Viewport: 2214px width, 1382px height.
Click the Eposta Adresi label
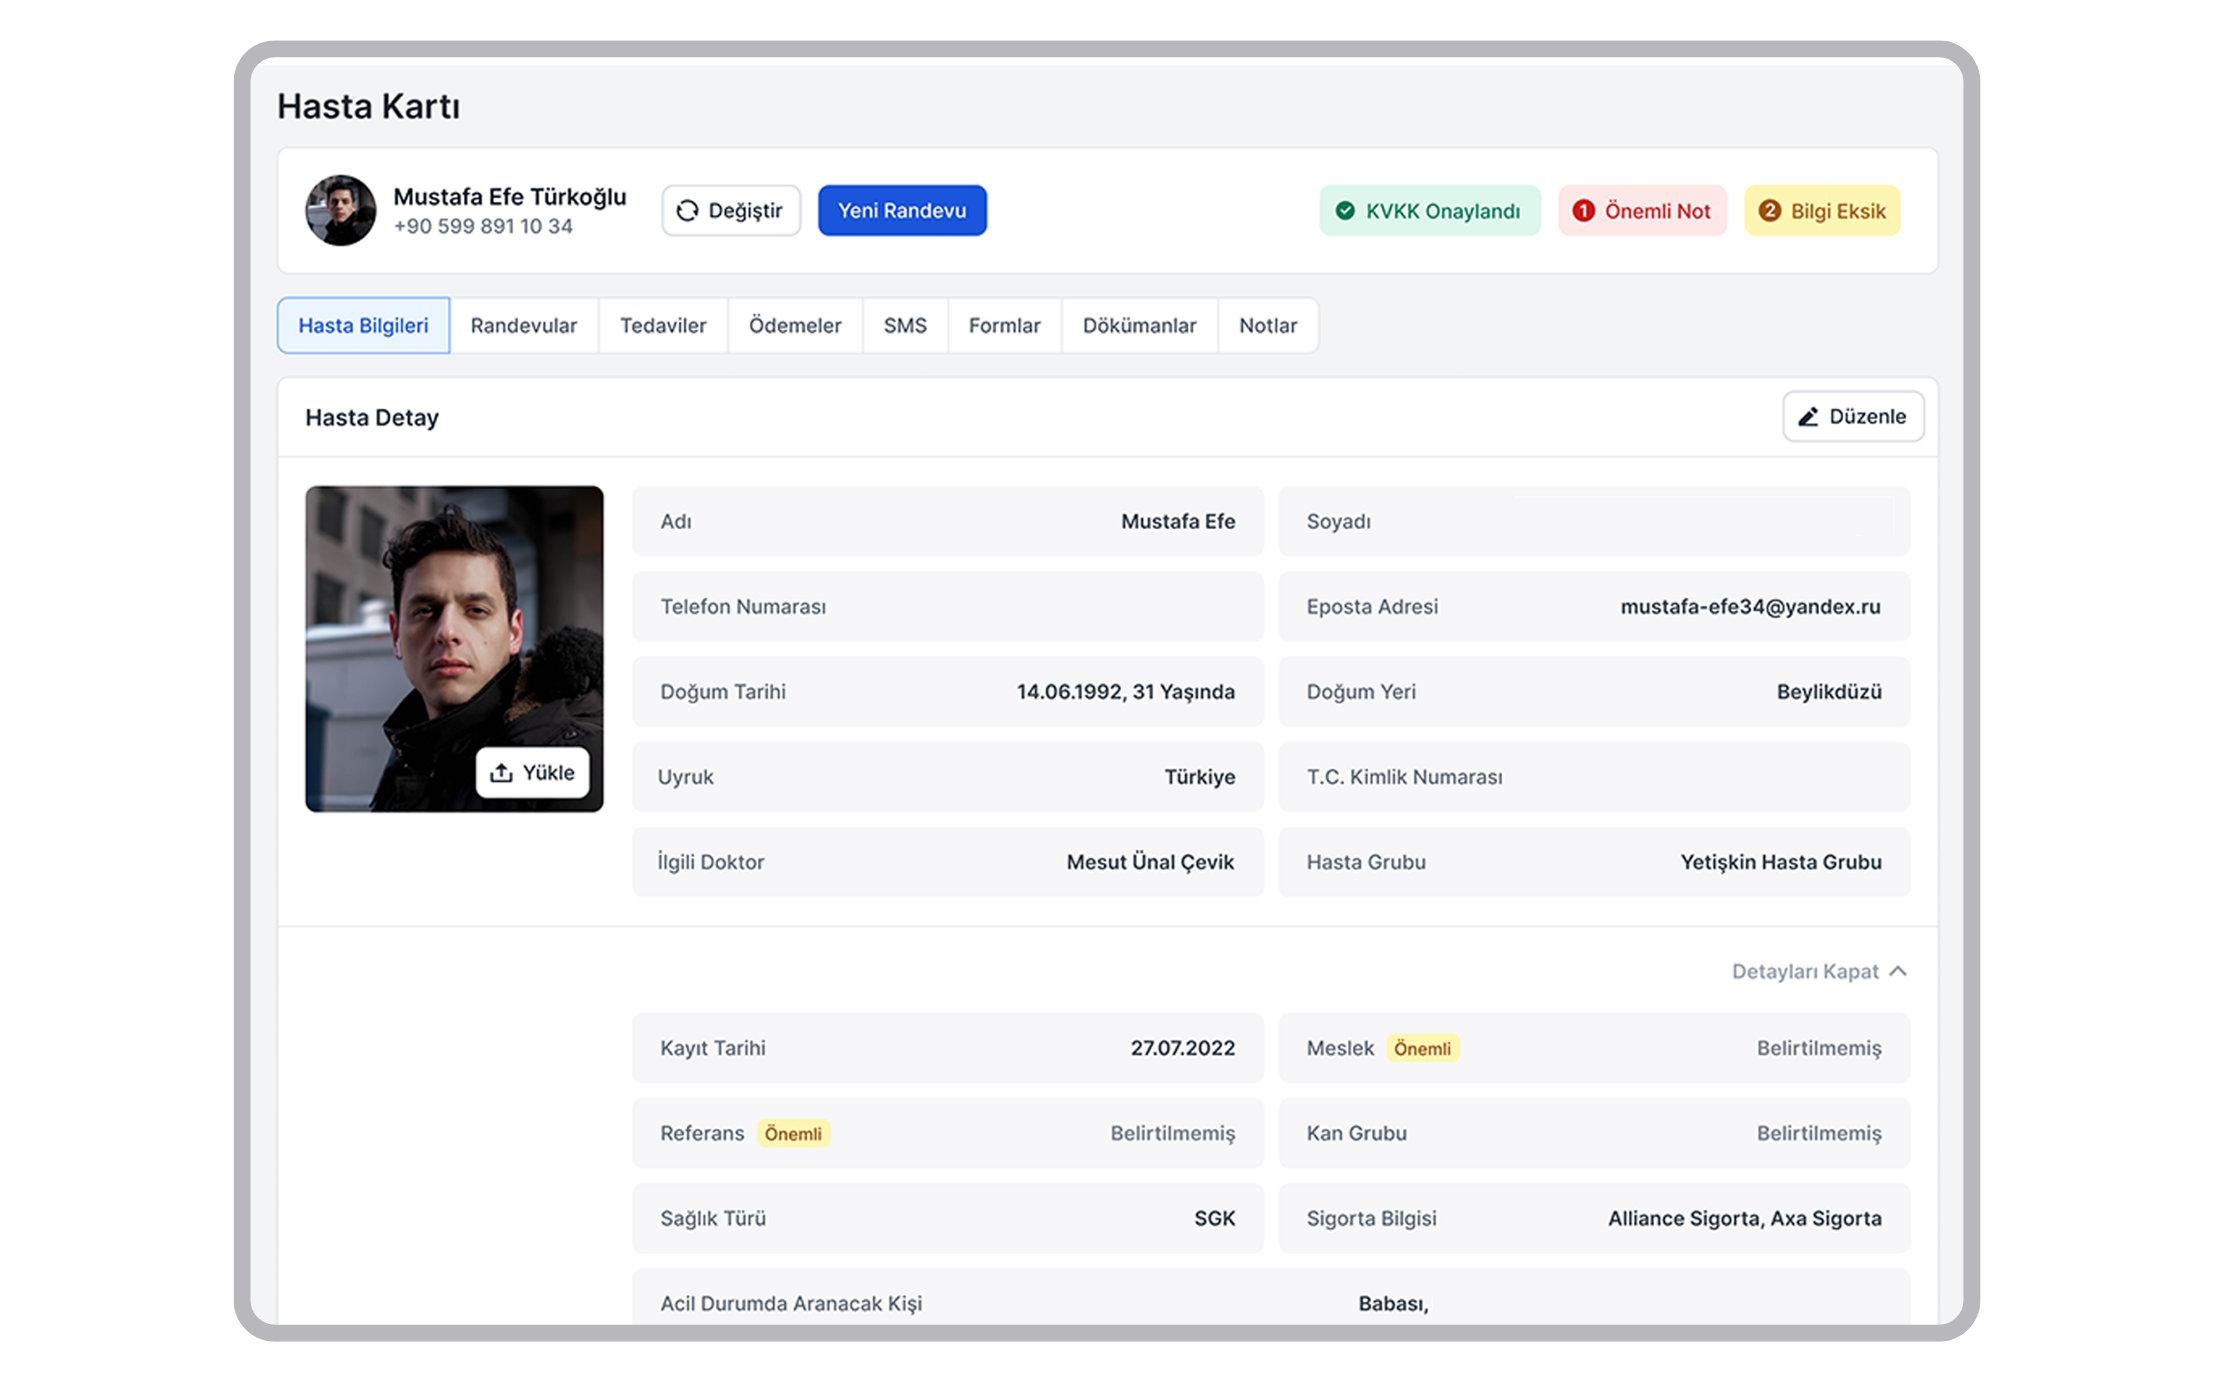coord(1372,606)
